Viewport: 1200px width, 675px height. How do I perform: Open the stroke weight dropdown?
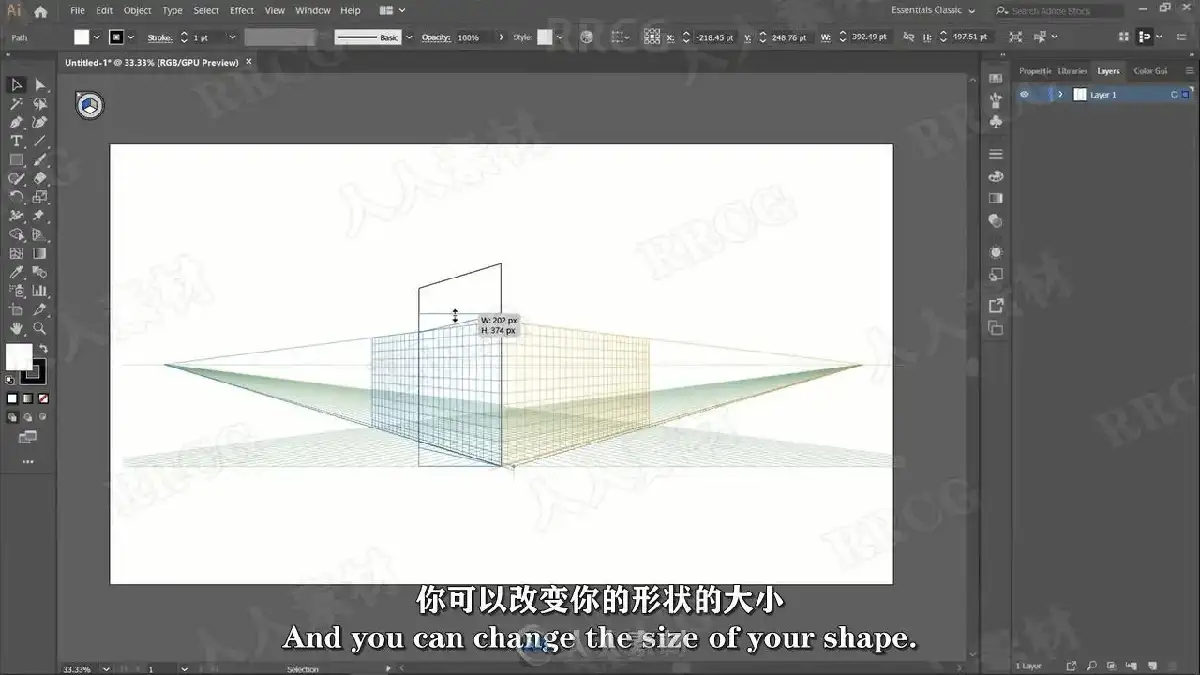click(232, 37)
